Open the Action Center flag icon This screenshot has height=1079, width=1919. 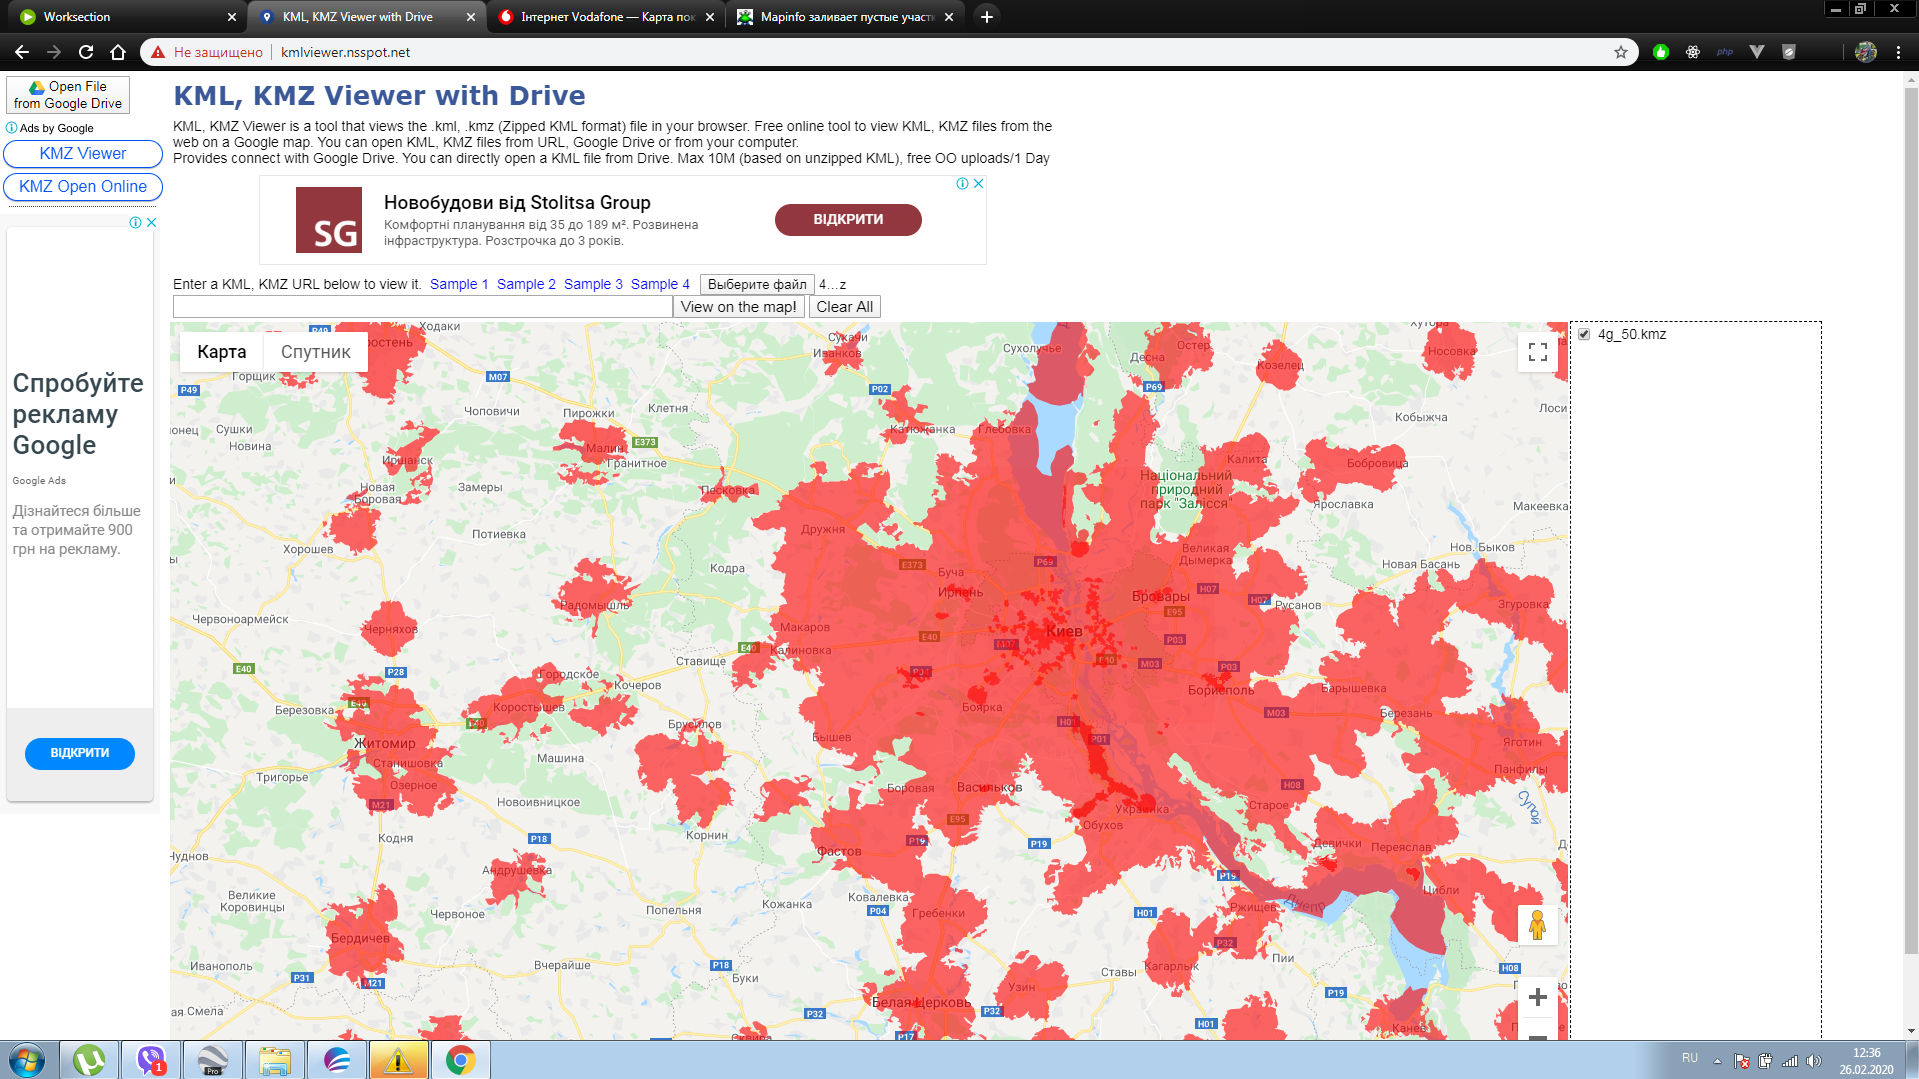(1742, 1061)
